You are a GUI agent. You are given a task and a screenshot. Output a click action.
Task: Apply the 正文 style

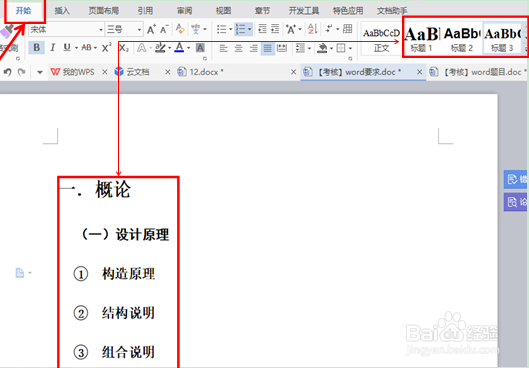point(381,40)
